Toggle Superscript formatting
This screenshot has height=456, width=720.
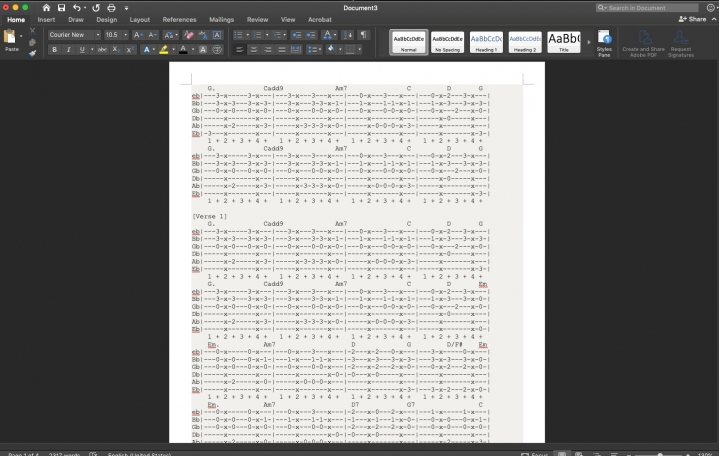130,50
